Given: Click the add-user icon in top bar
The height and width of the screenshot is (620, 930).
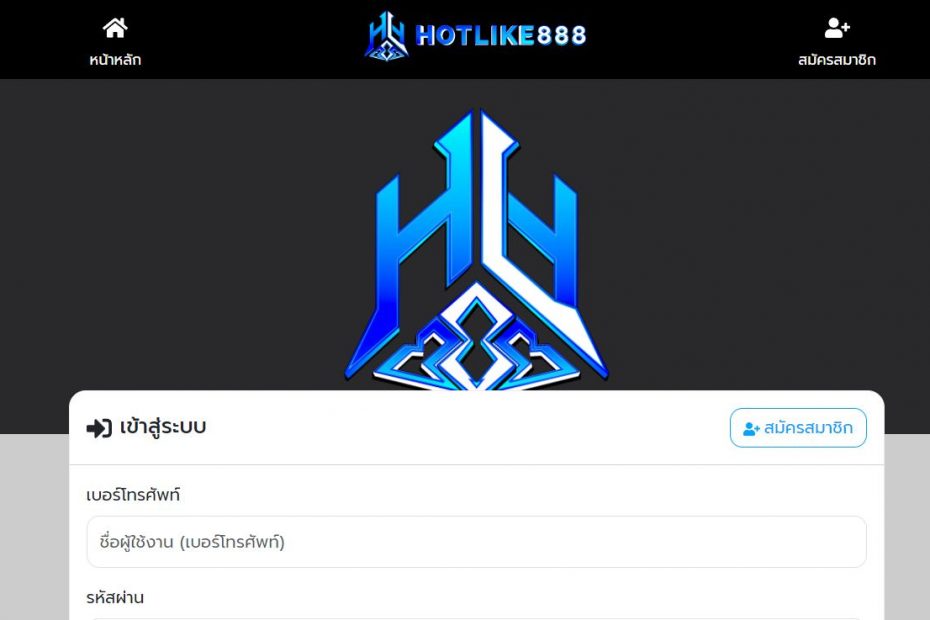Looking at the screenshot, I should 837,28.
